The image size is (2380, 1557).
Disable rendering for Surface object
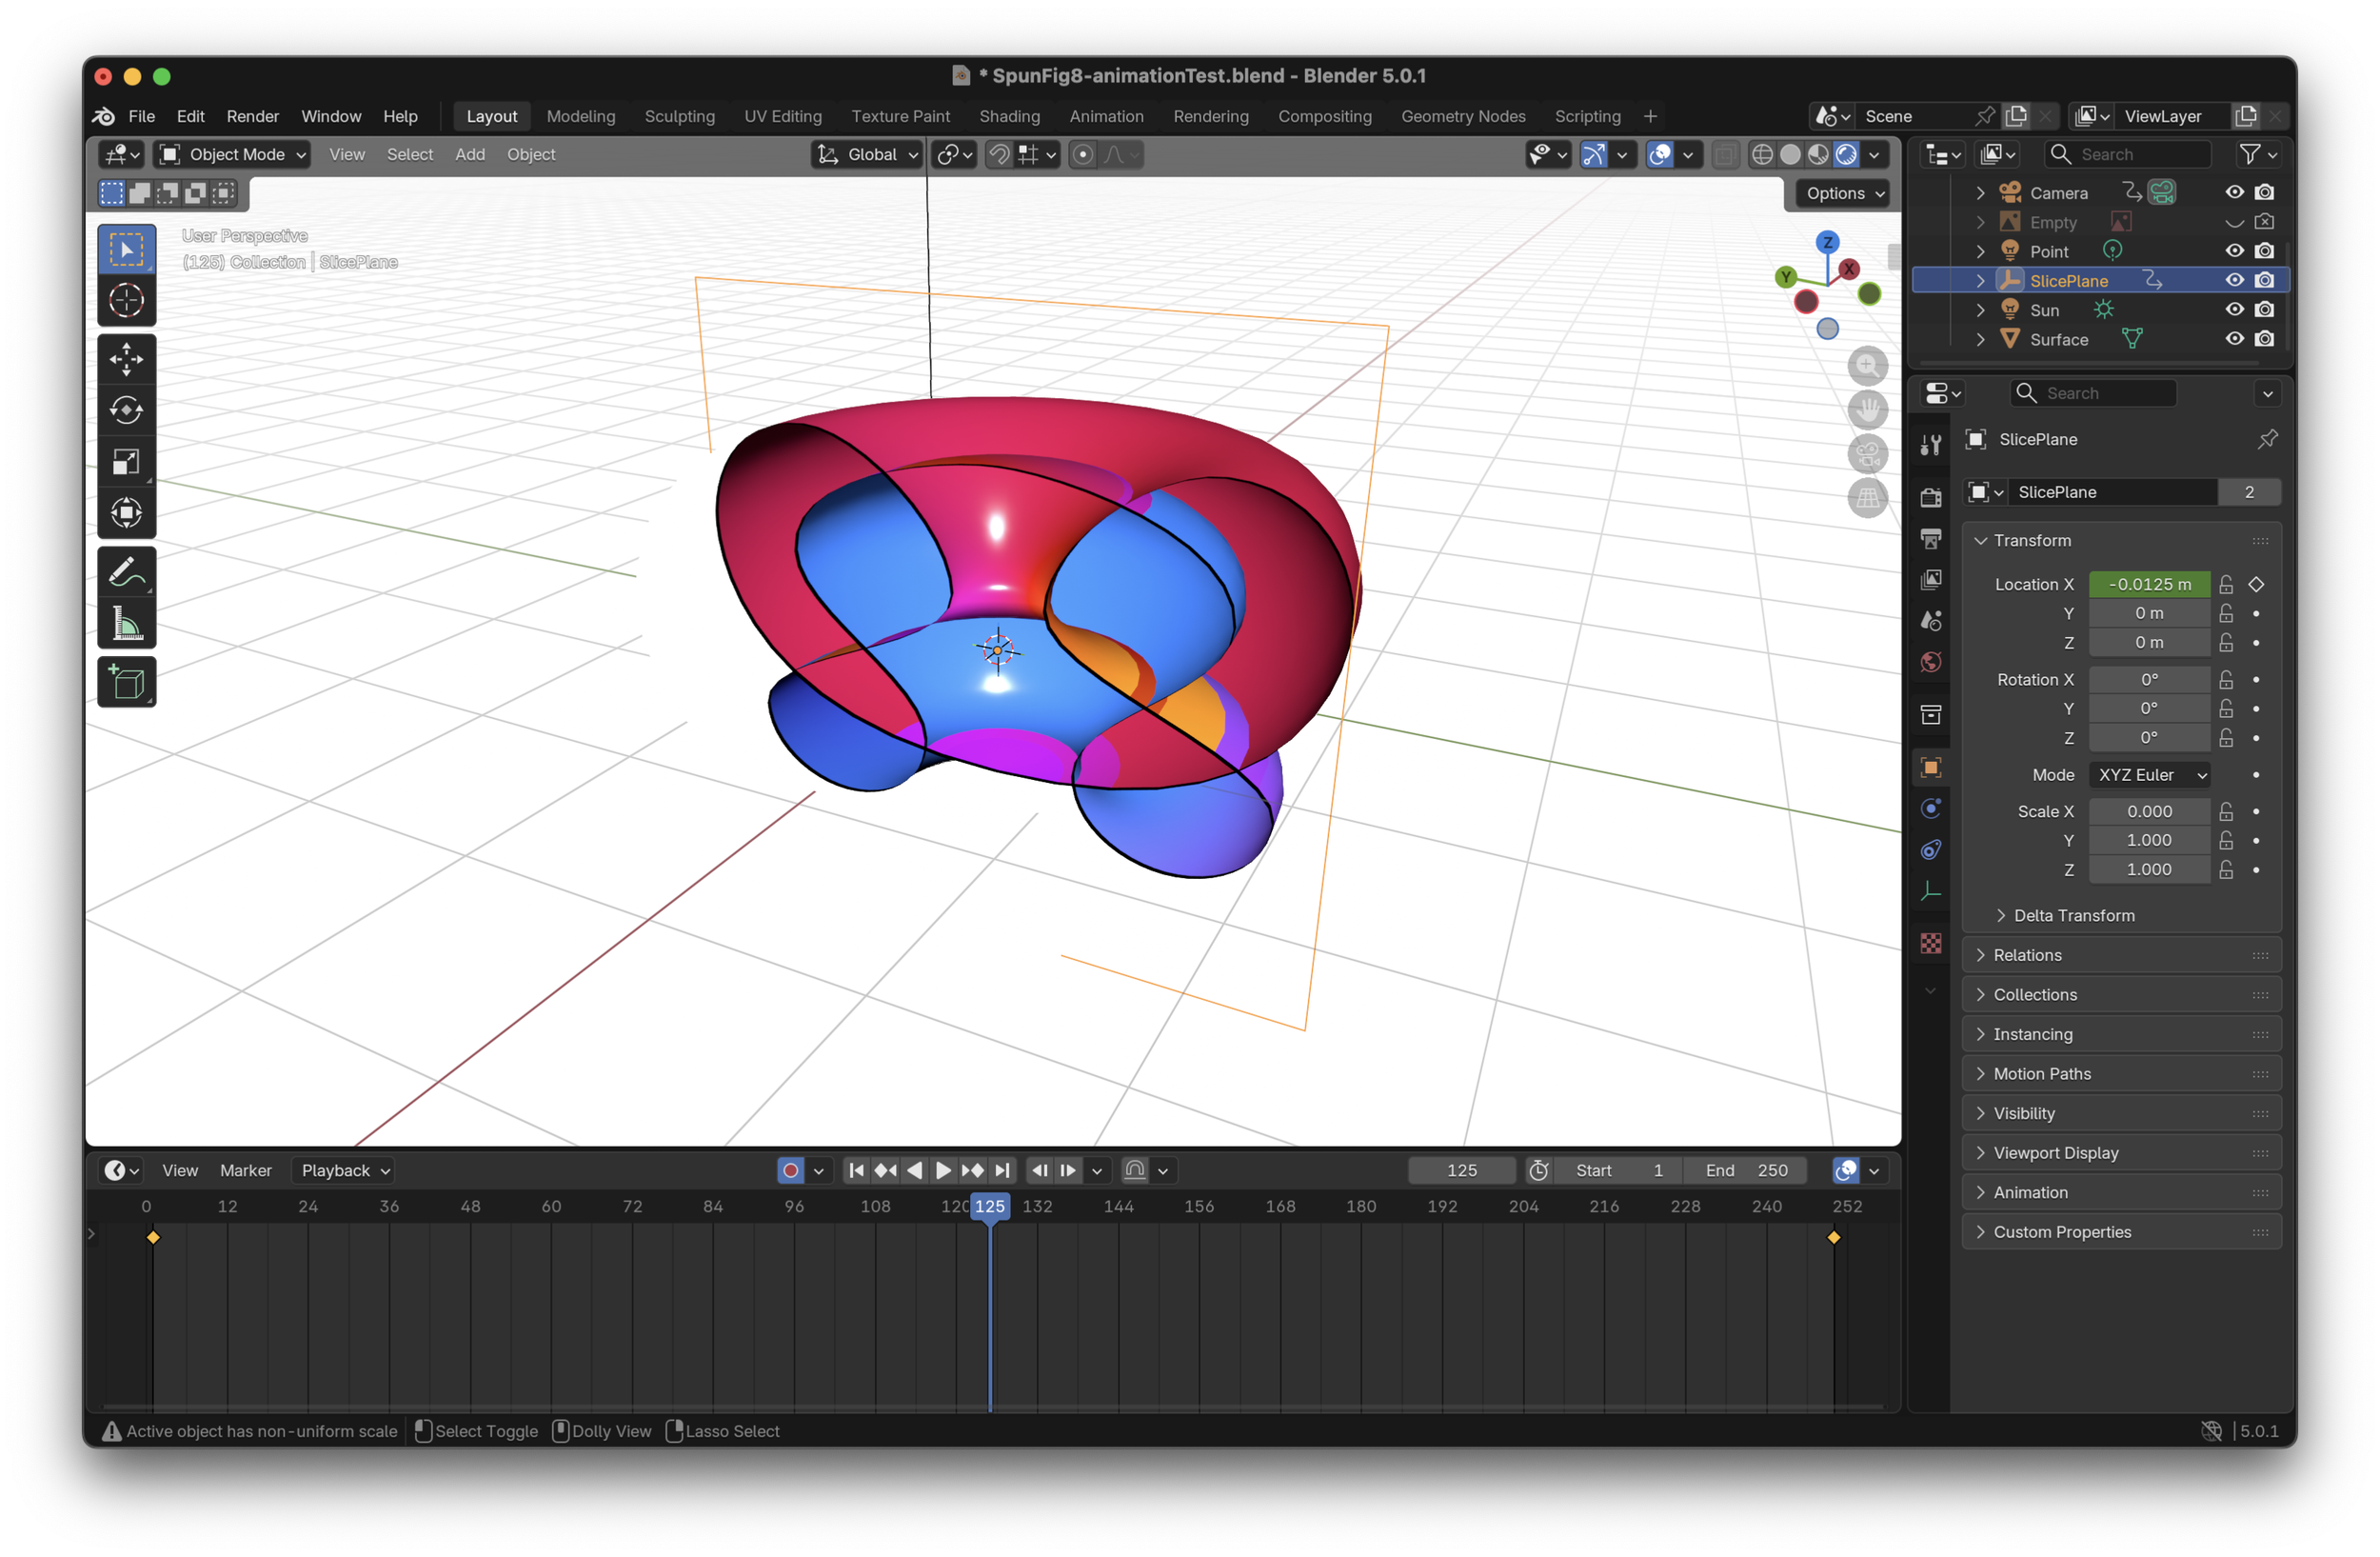coord(2264,339)
